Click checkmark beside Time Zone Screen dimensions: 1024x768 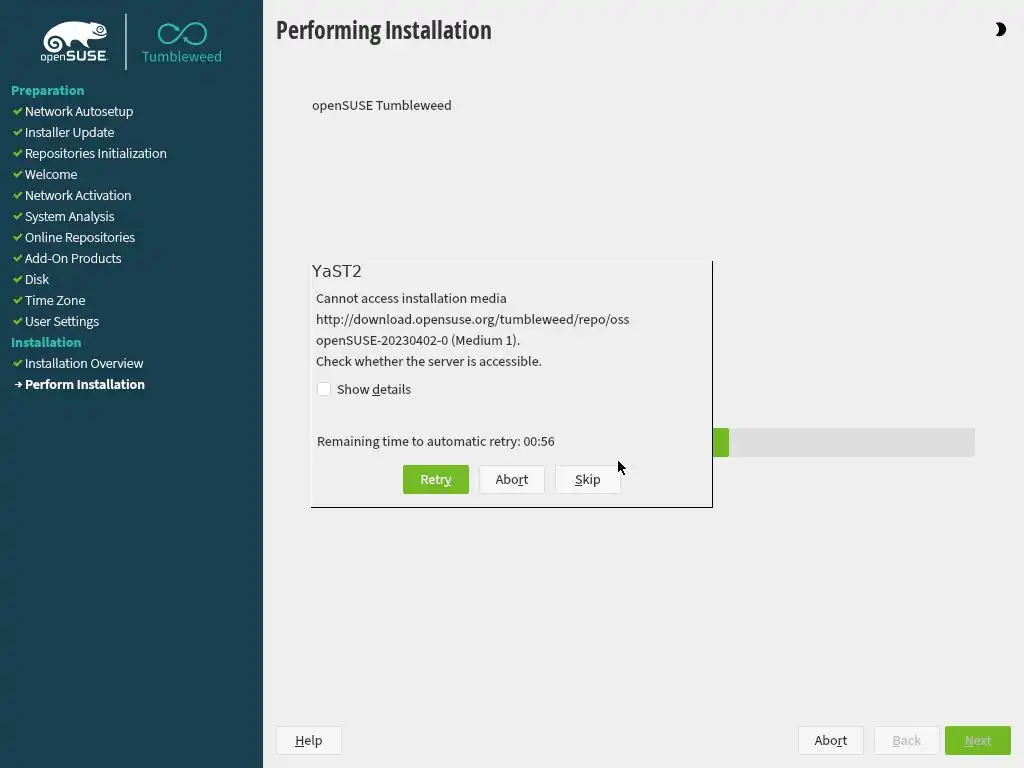18,300
